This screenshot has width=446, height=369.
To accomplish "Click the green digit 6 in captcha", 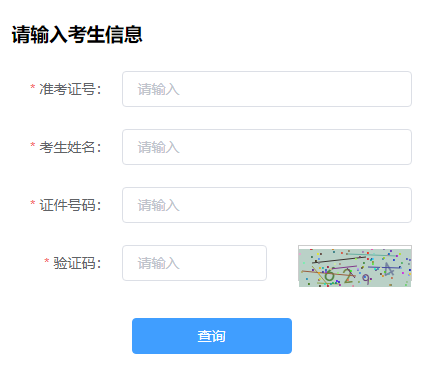I will coord(329,275).
